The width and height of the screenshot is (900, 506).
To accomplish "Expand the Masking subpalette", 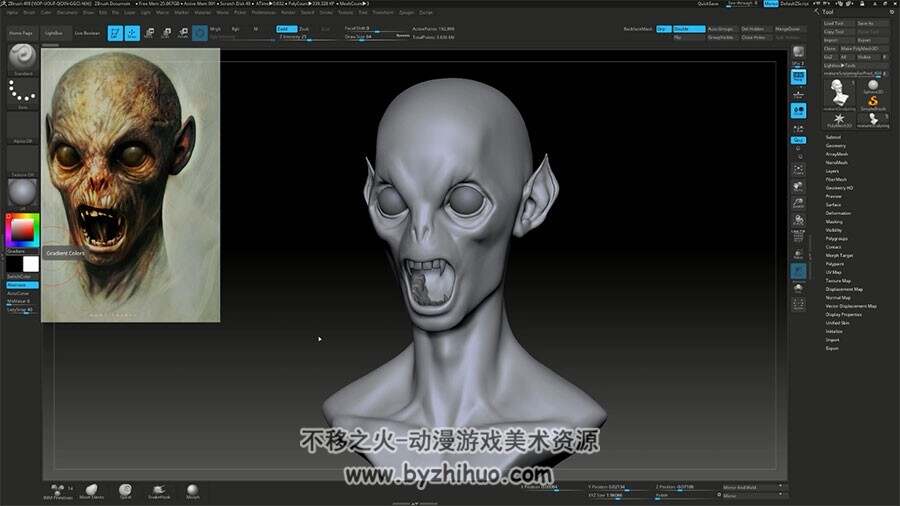I will pos(834,221).
